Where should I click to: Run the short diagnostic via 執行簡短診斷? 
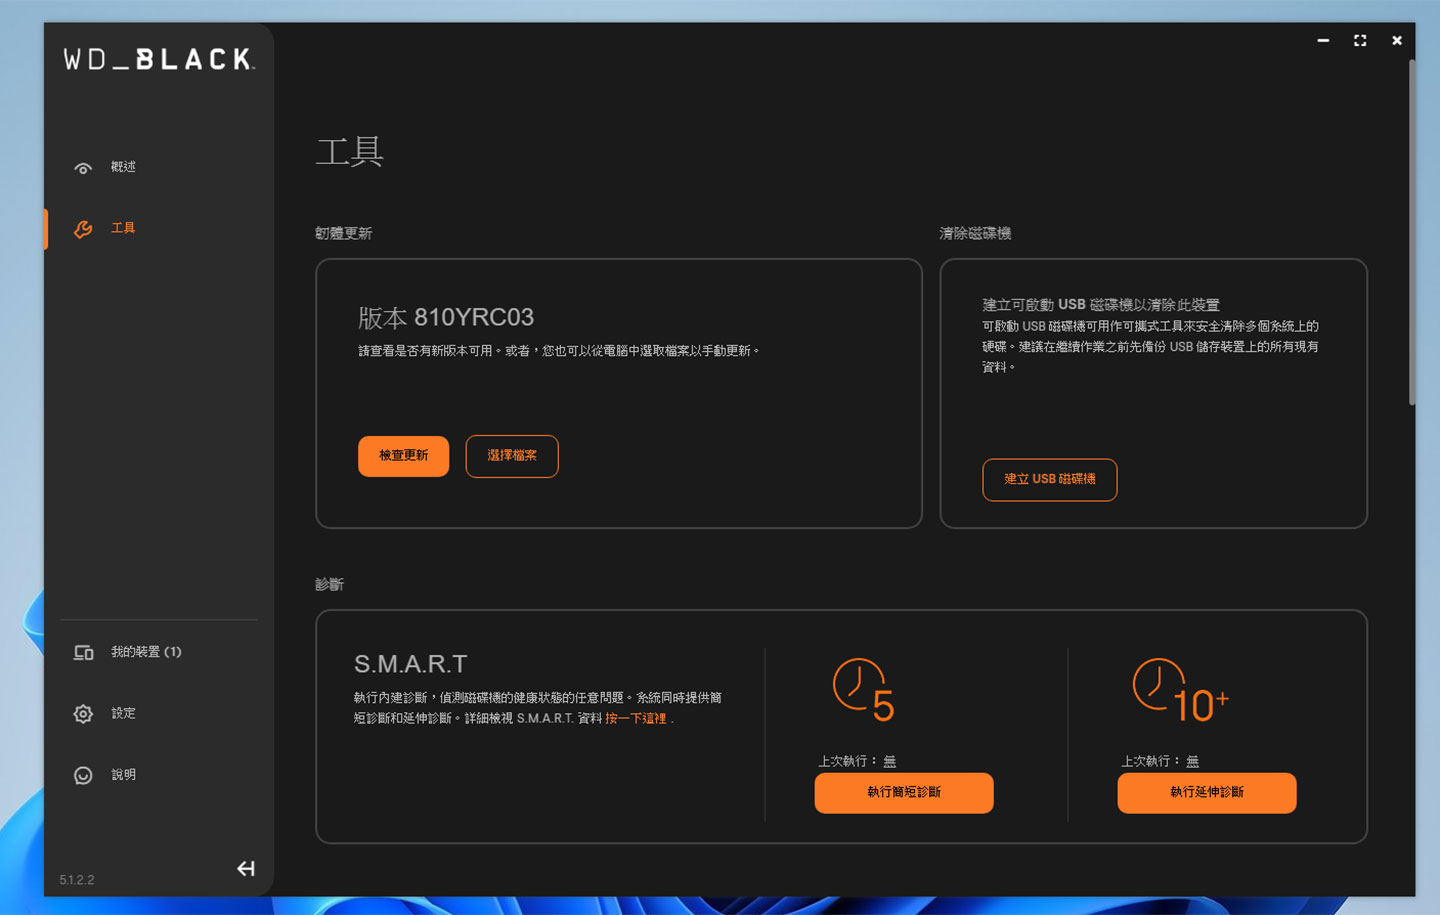pos(903,792)
